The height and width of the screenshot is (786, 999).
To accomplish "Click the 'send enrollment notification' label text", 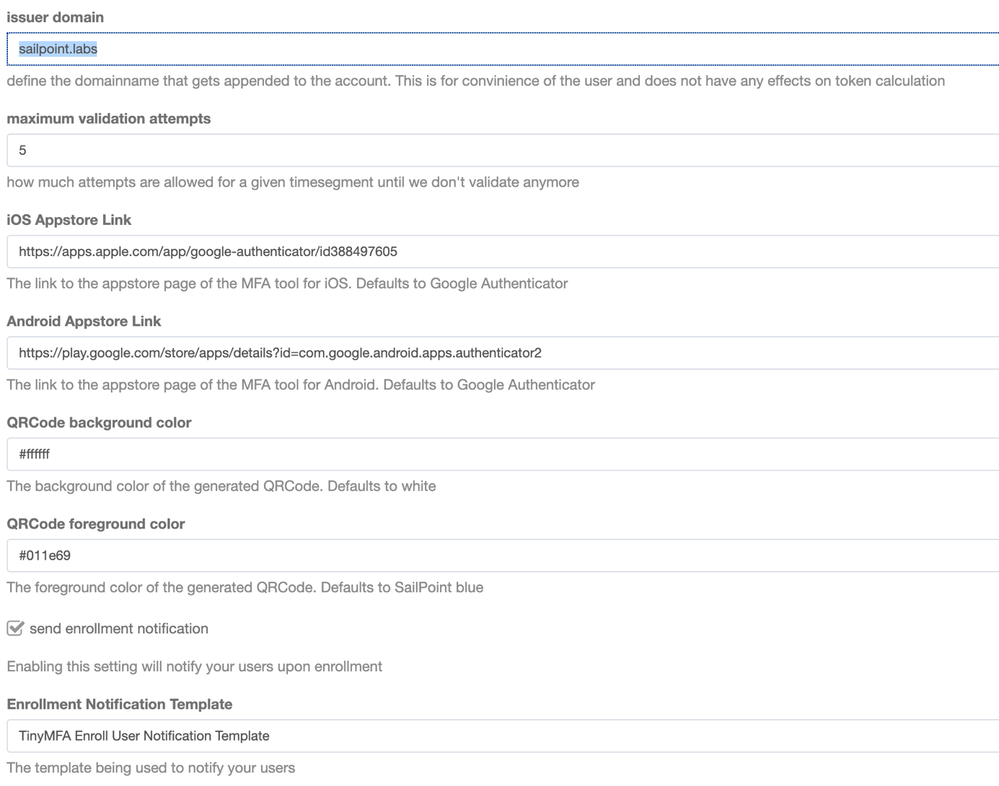I will click(x=119, y=629).
